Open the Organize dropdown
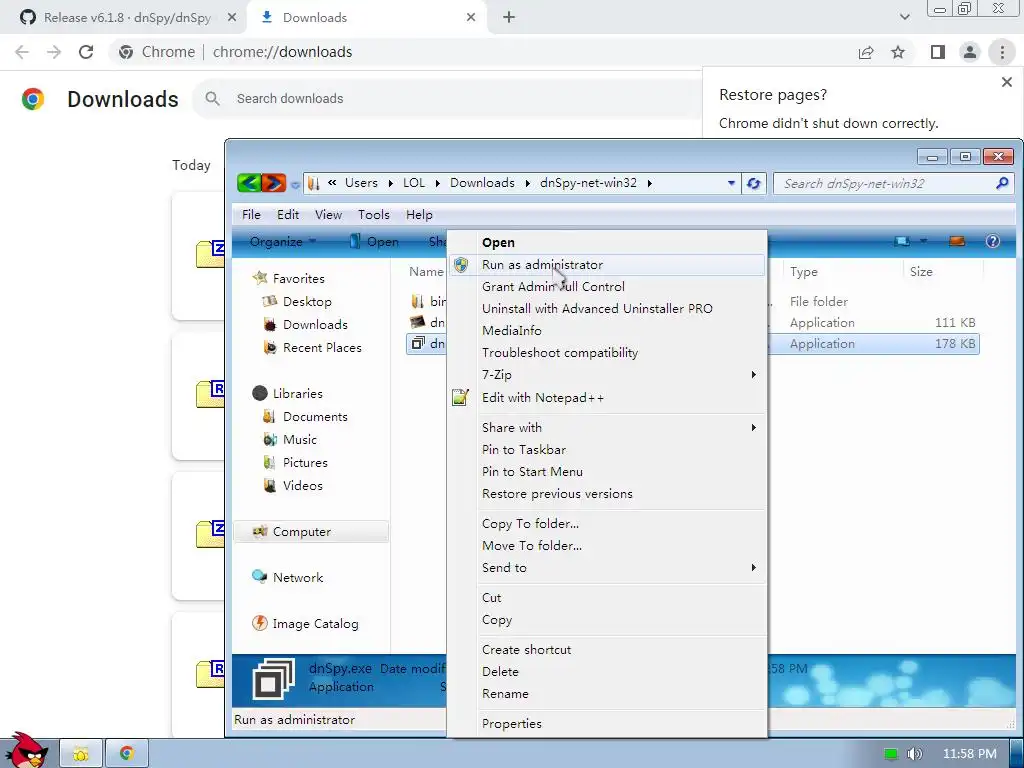 tap(283, 242)
